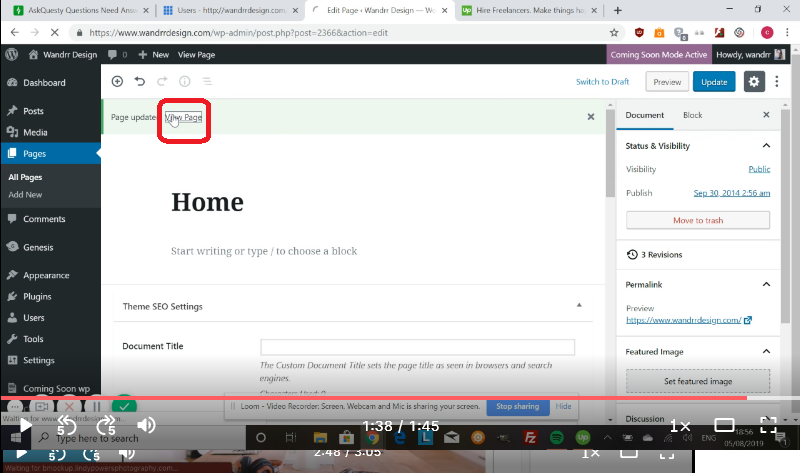800x473 pixels.
Task: Click the View Page link in notice
Action: [x=183, y=117]
